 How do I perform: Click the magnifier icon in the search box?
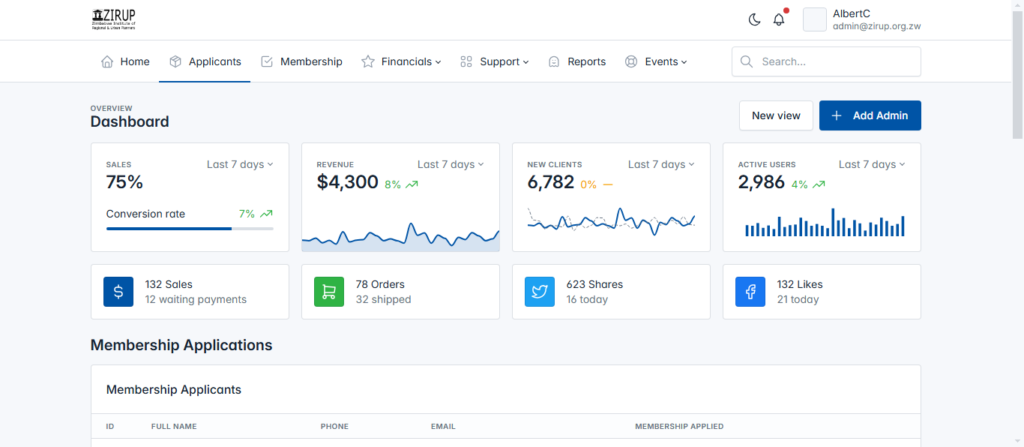pos(746,61)
